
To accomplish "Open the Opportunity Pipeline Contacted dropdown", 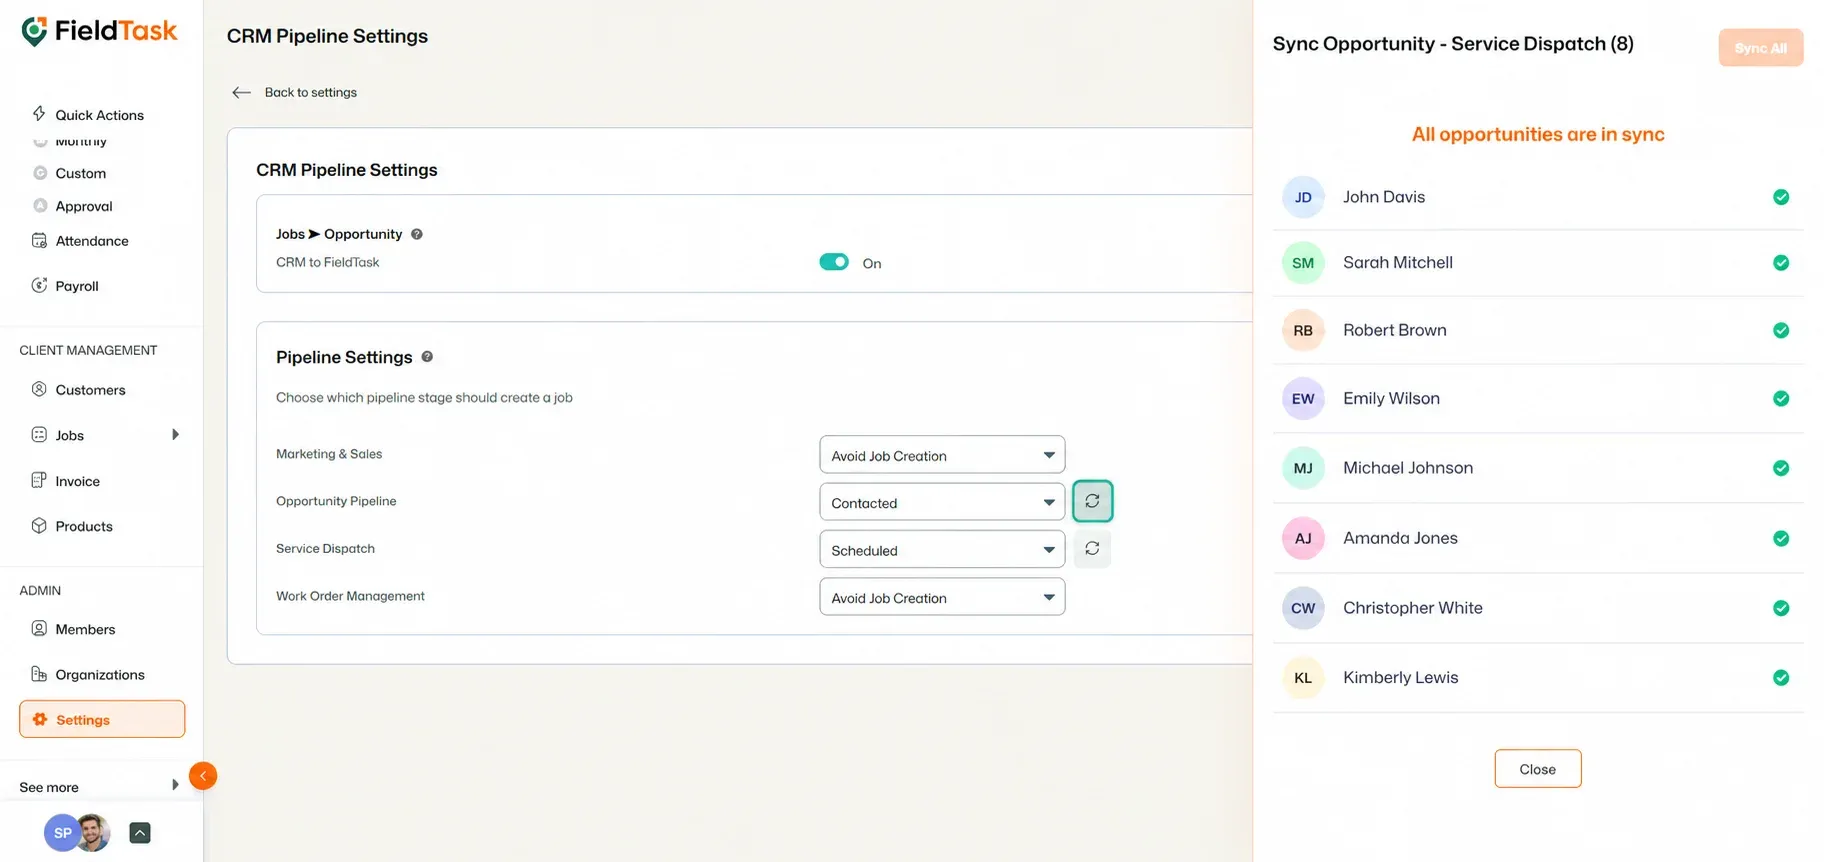I will 942,502.
